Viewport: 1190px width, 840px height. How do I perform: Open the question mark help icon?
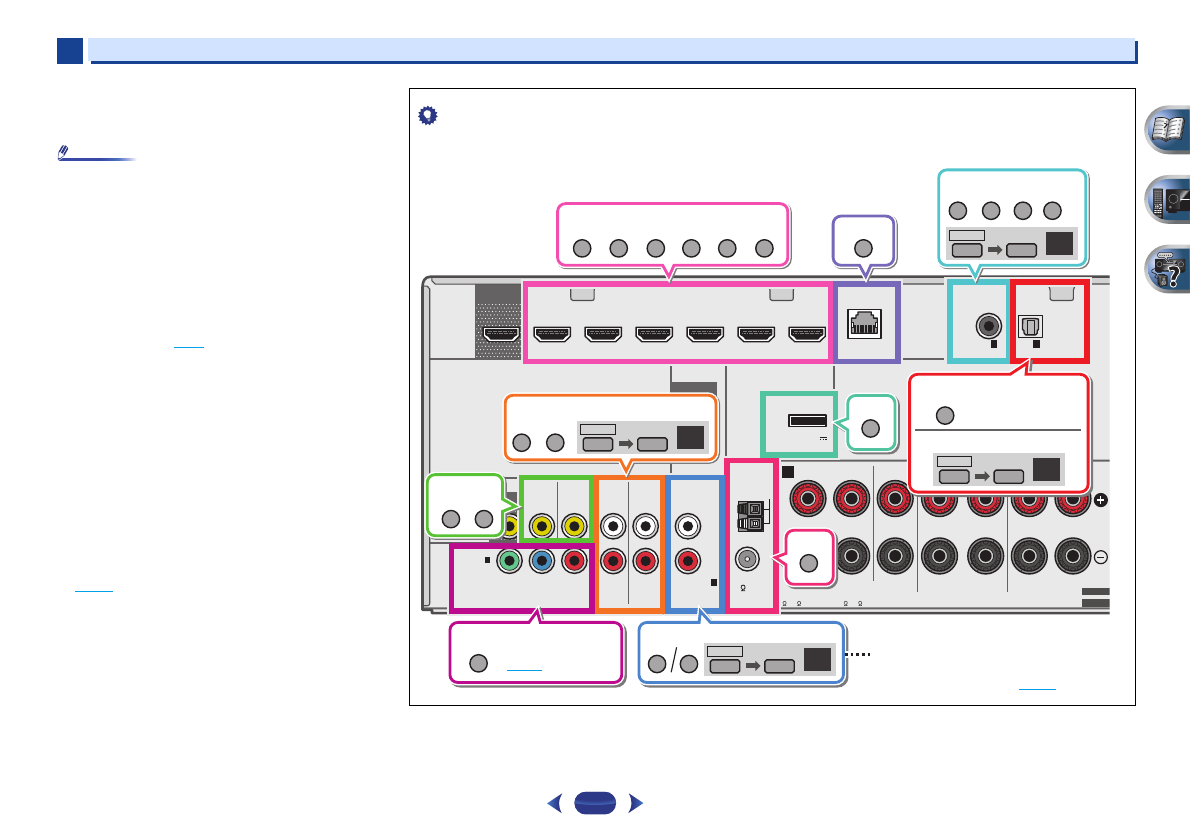click(1165, 266)
